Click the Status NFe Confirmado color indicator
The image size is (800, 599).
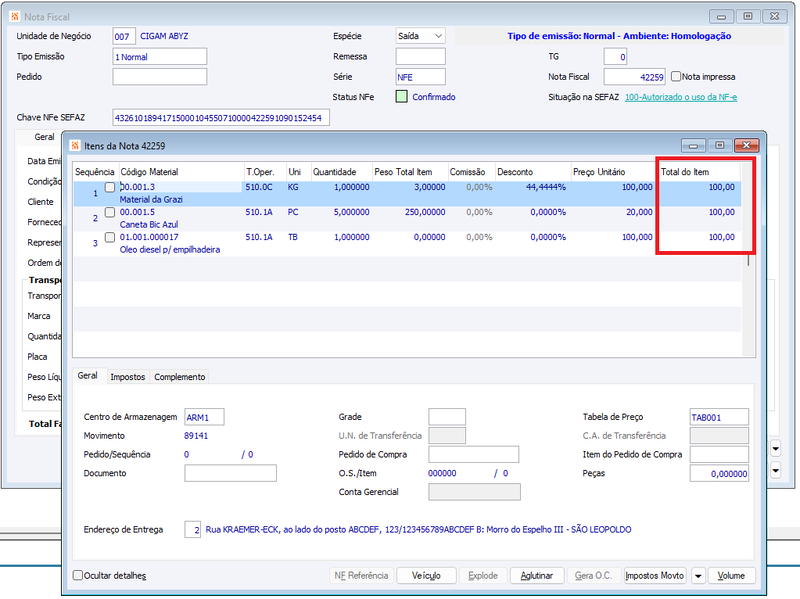point(402,97)
